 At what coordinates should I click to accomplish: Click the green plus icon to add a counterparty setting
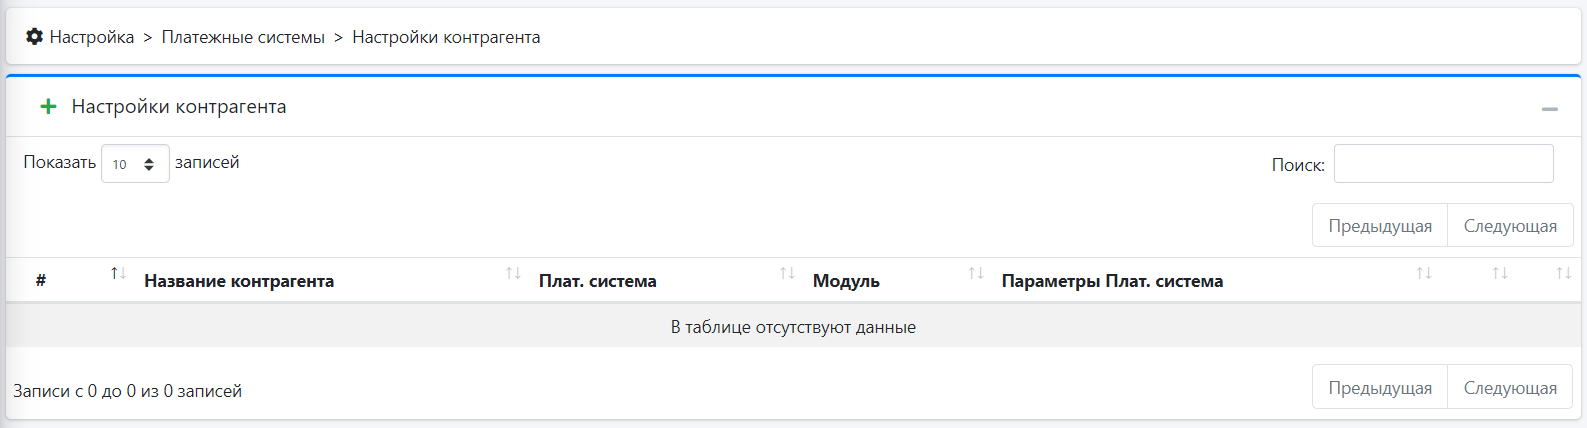coord(48,106)
